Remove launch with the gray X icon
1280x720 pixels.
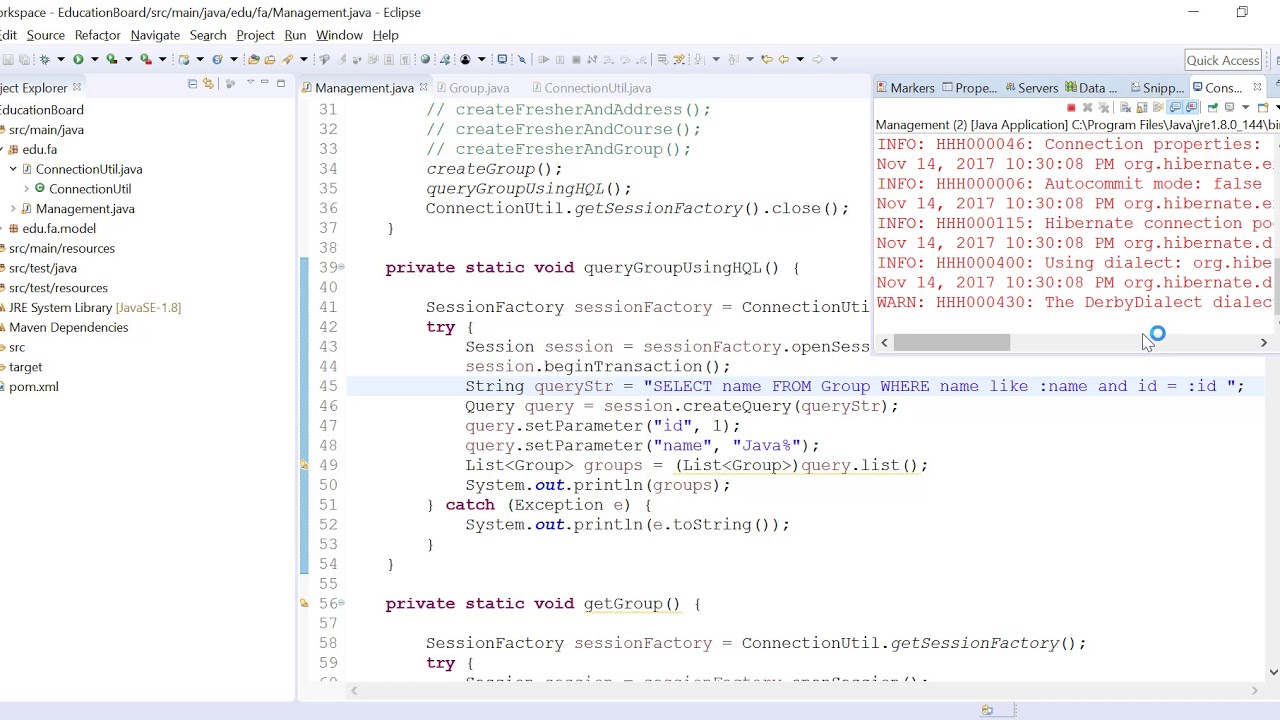(1087, 107)
